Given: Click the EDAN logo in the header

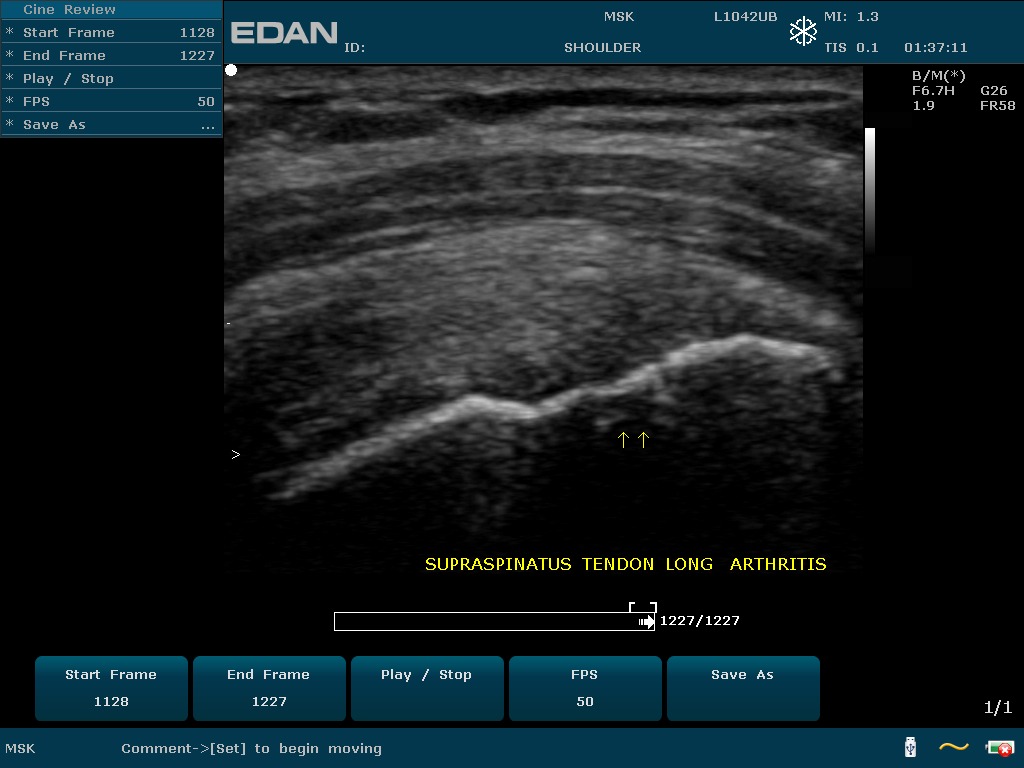Looking at the screenshot, I should (x=284, y=33).
